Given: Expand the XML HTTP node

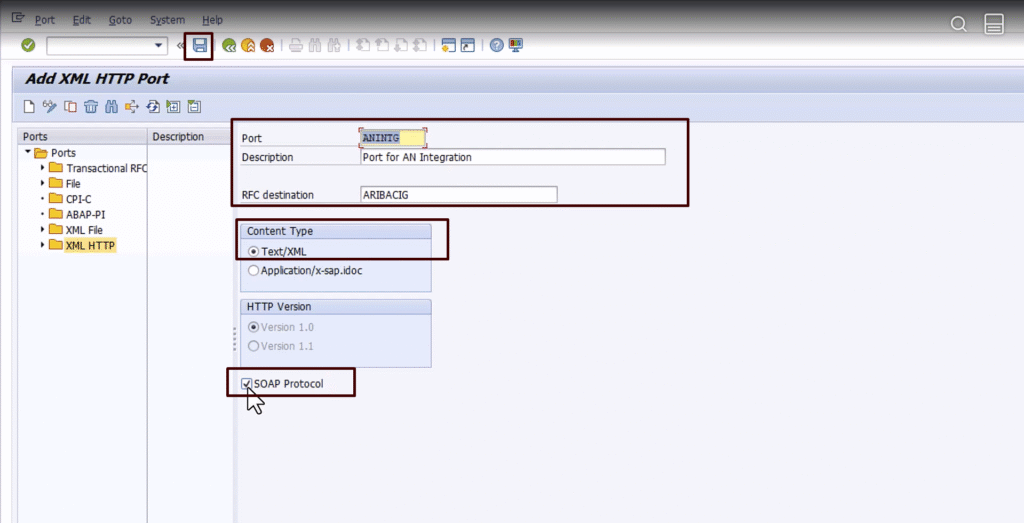Looking at the screenshot, I should [x=43, y=245].
